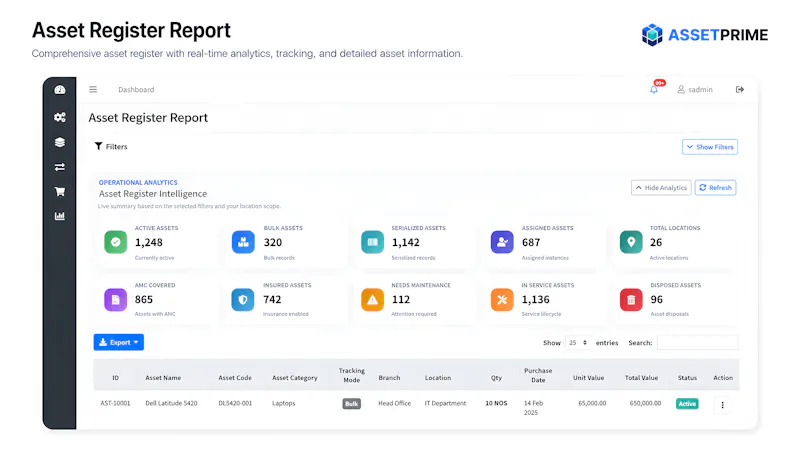Sort by the Qty column header
800x450 pixels.
click(x=496, y=378)
